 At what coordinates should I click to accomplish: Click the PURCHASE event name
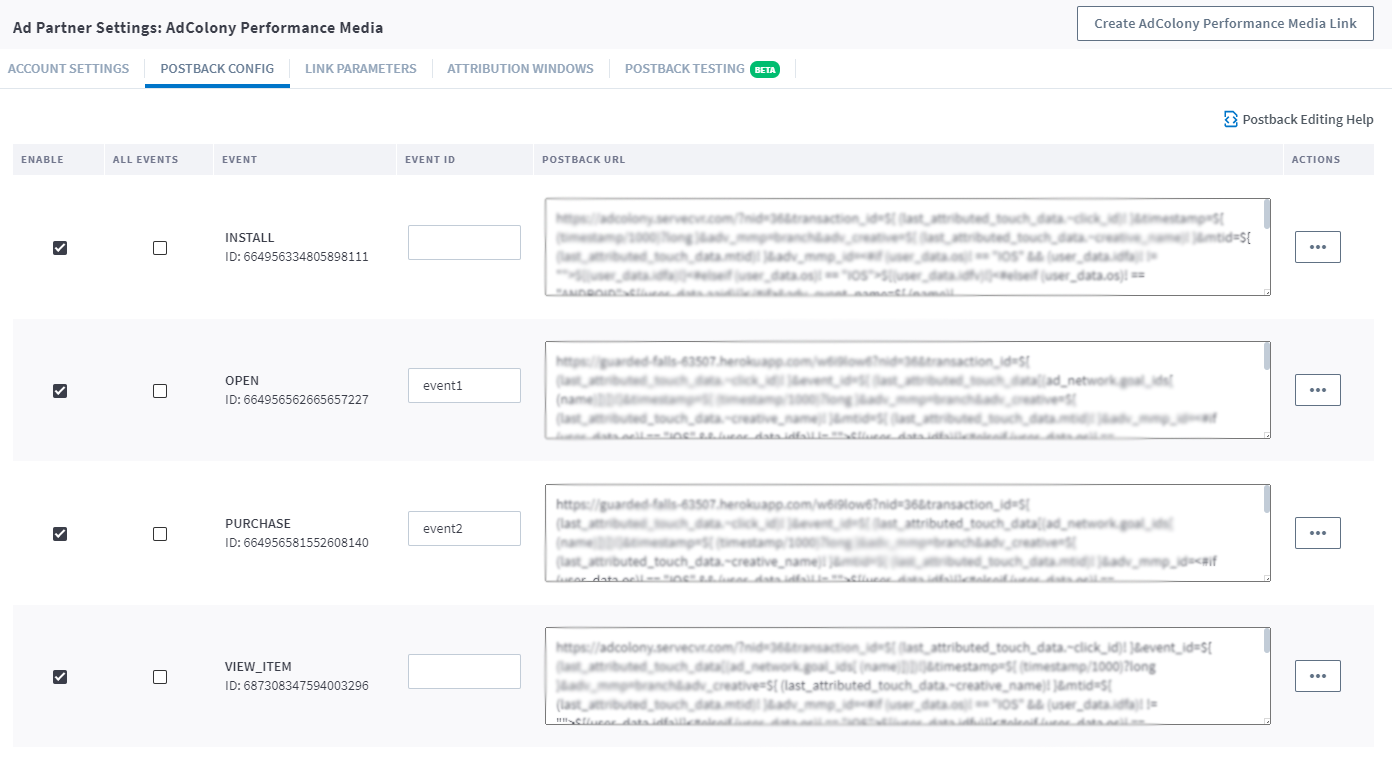click(x=258, y=524)
